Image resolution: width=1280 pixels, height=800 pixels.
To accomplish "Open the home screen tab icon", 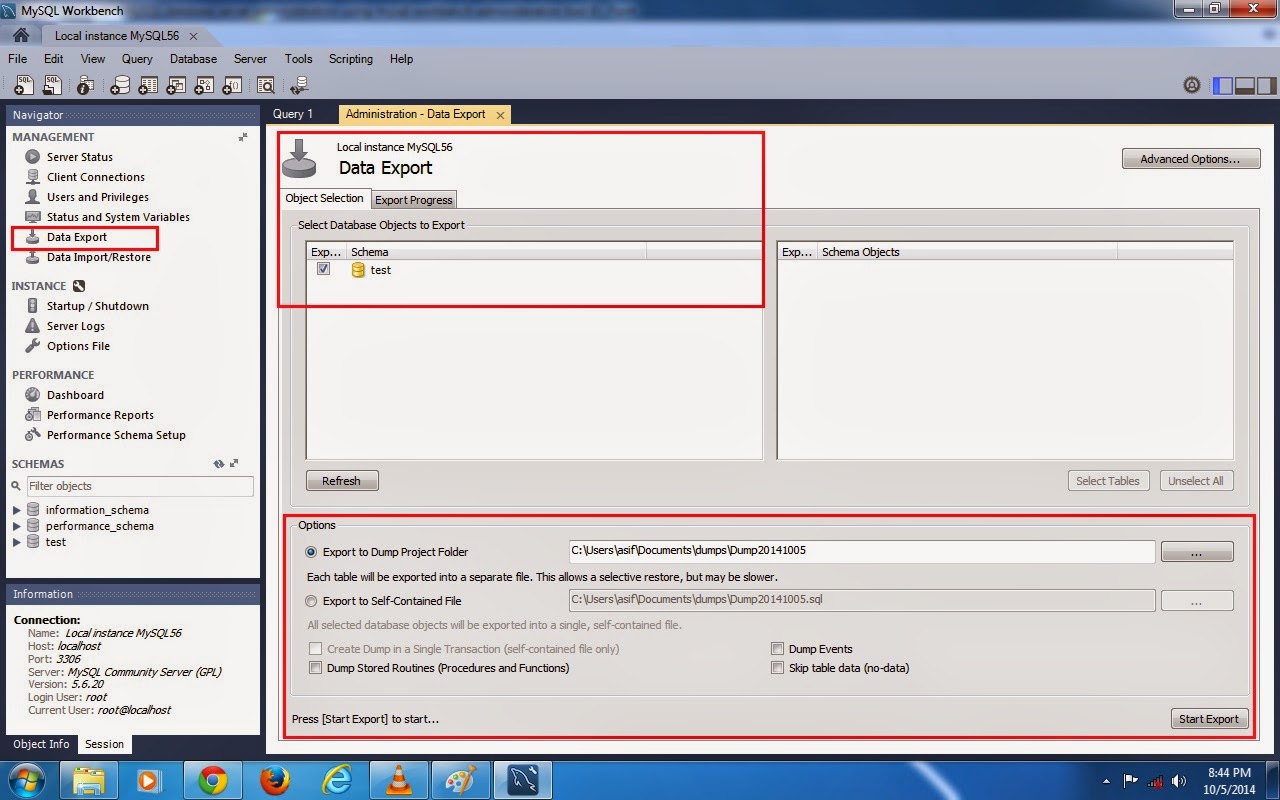I will pos(21,35).
